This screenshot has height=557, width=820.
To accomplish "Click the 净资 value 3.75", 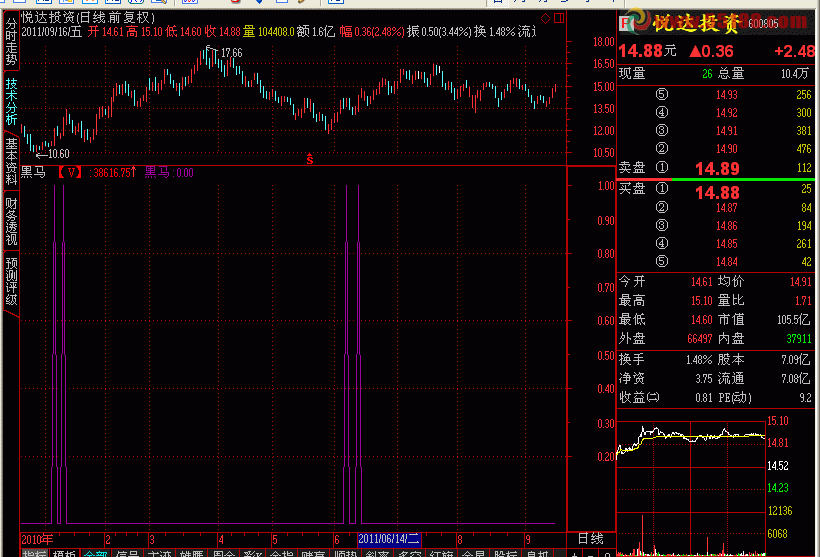I will point(703,379).
